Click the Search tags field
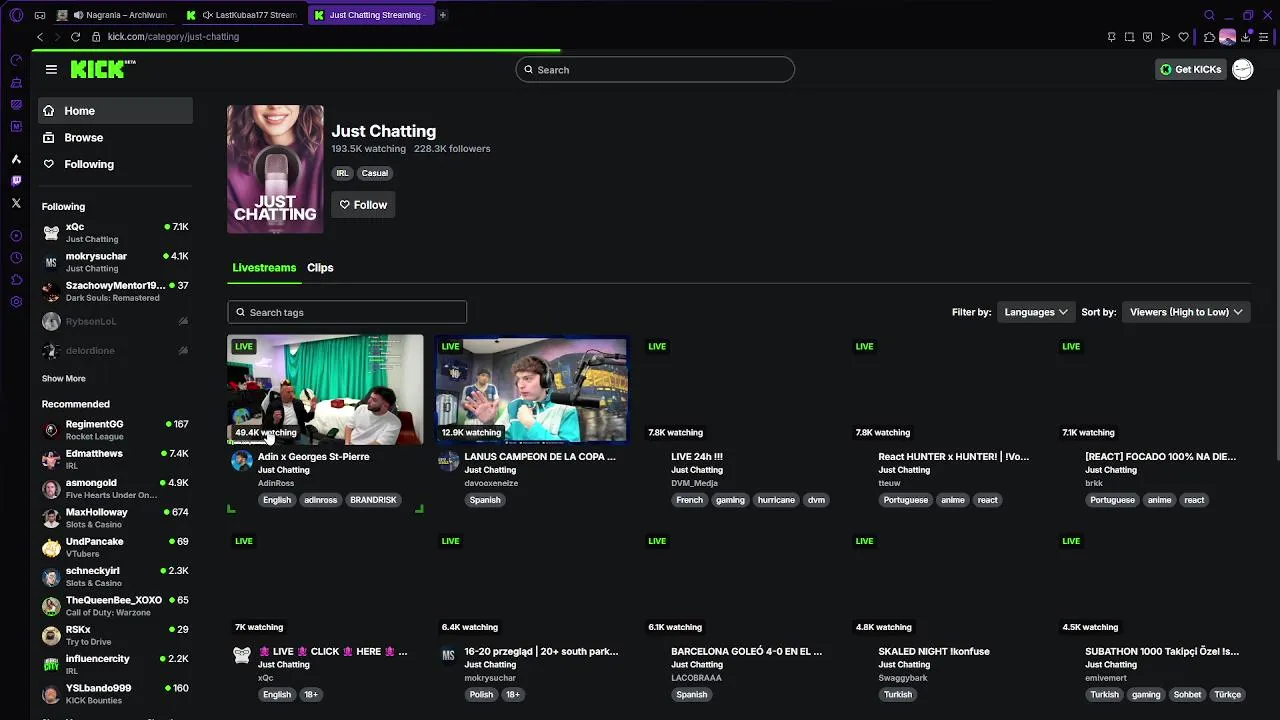The width and height of the screenshot is (1280, 720). point(347,312)
